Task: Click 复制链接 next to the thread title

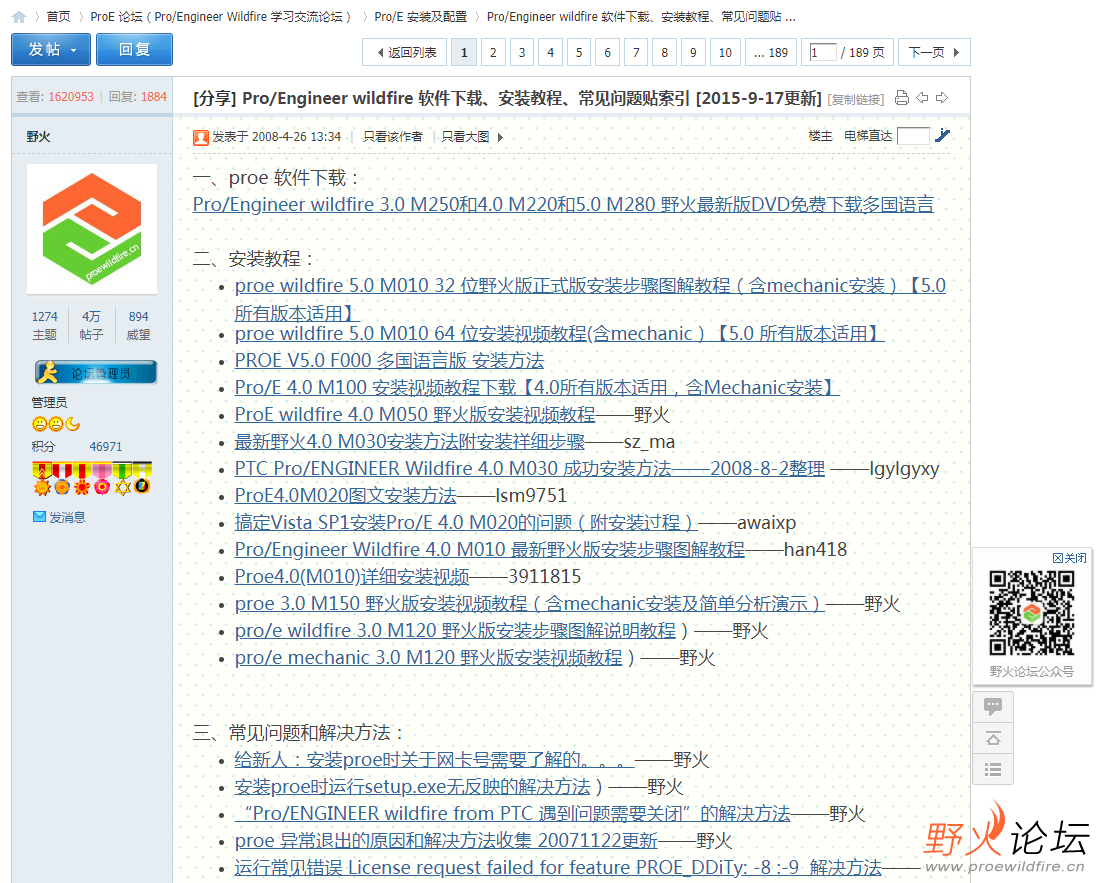Action: click(856, 100)
